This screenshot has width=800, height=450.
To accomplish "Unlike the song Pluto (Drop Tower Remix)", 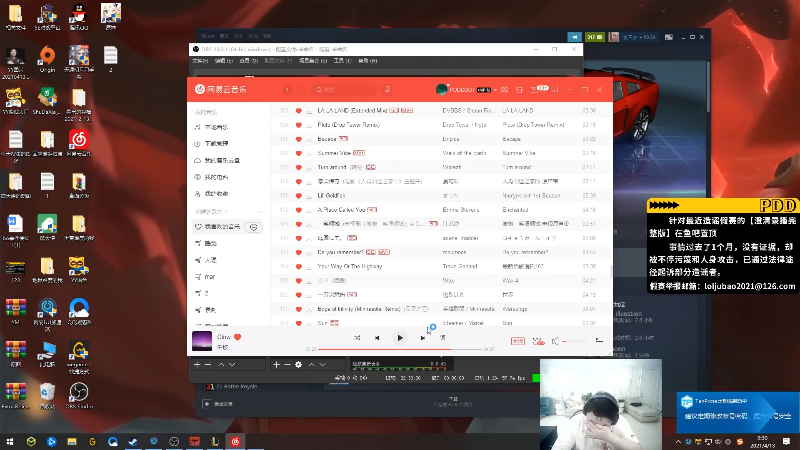I will 299,124.
